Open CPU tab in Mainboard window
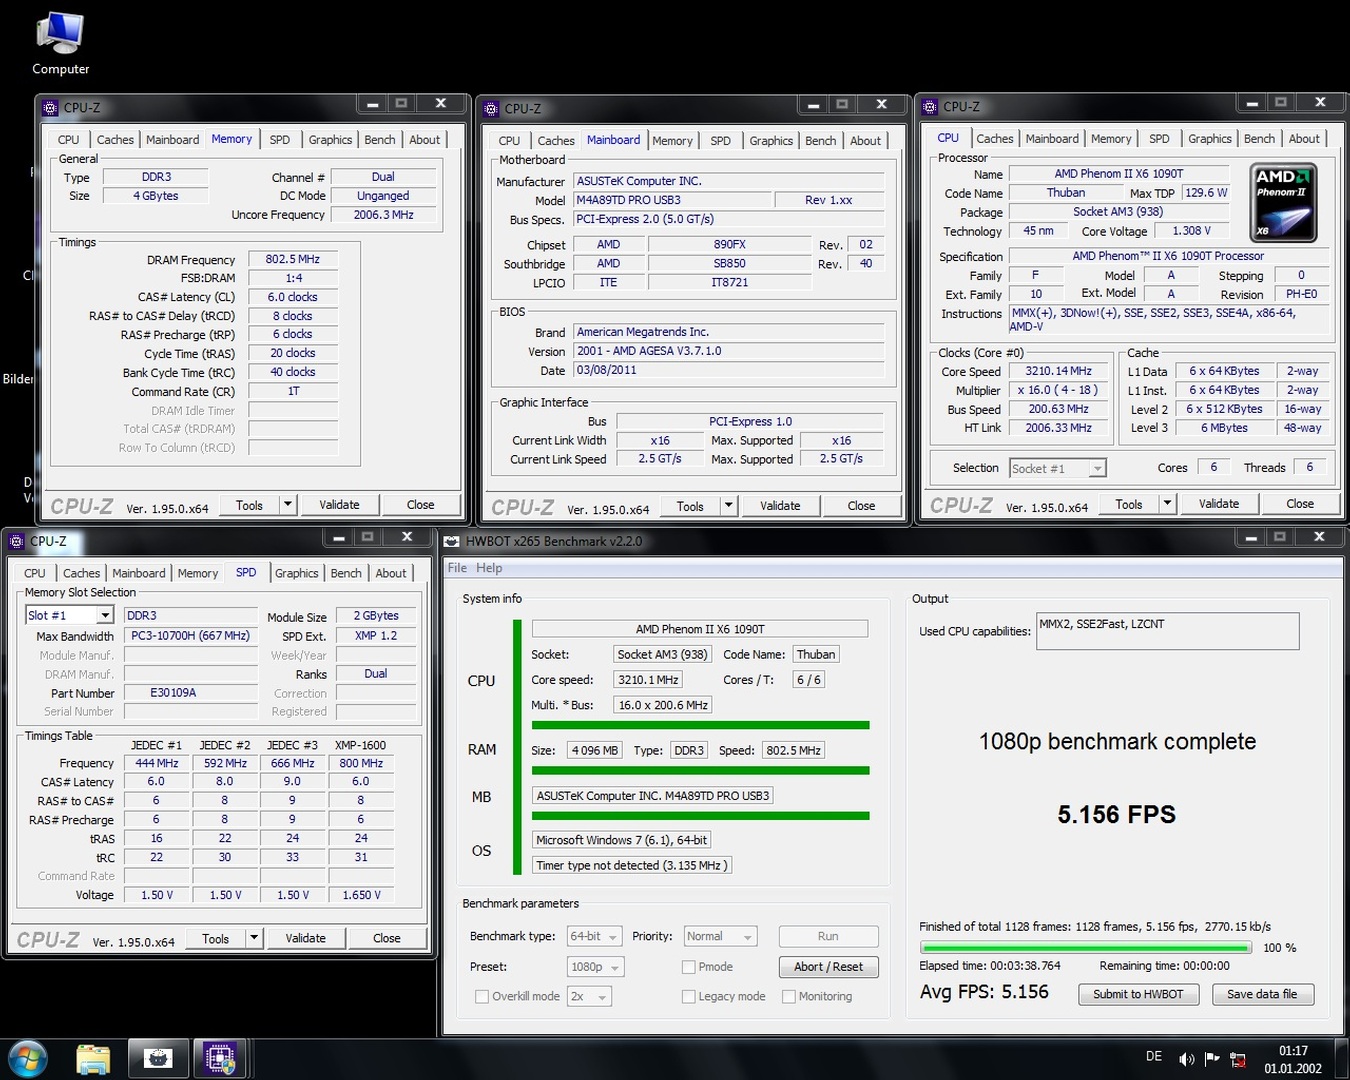 pos(509,141)
